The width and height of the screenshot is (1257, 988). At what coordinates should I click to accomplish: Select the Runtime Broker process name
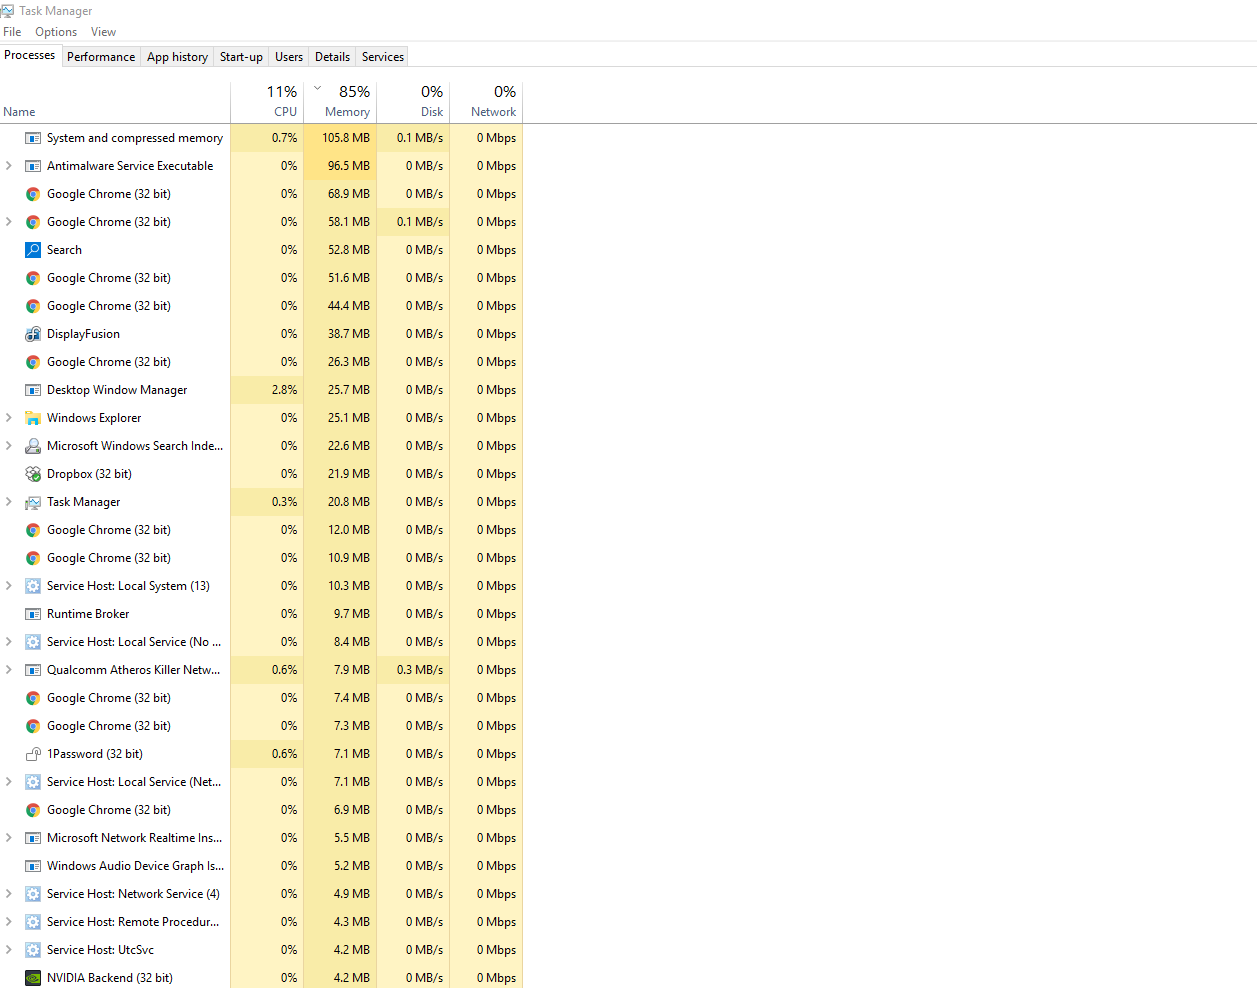(x=88, y=614)
